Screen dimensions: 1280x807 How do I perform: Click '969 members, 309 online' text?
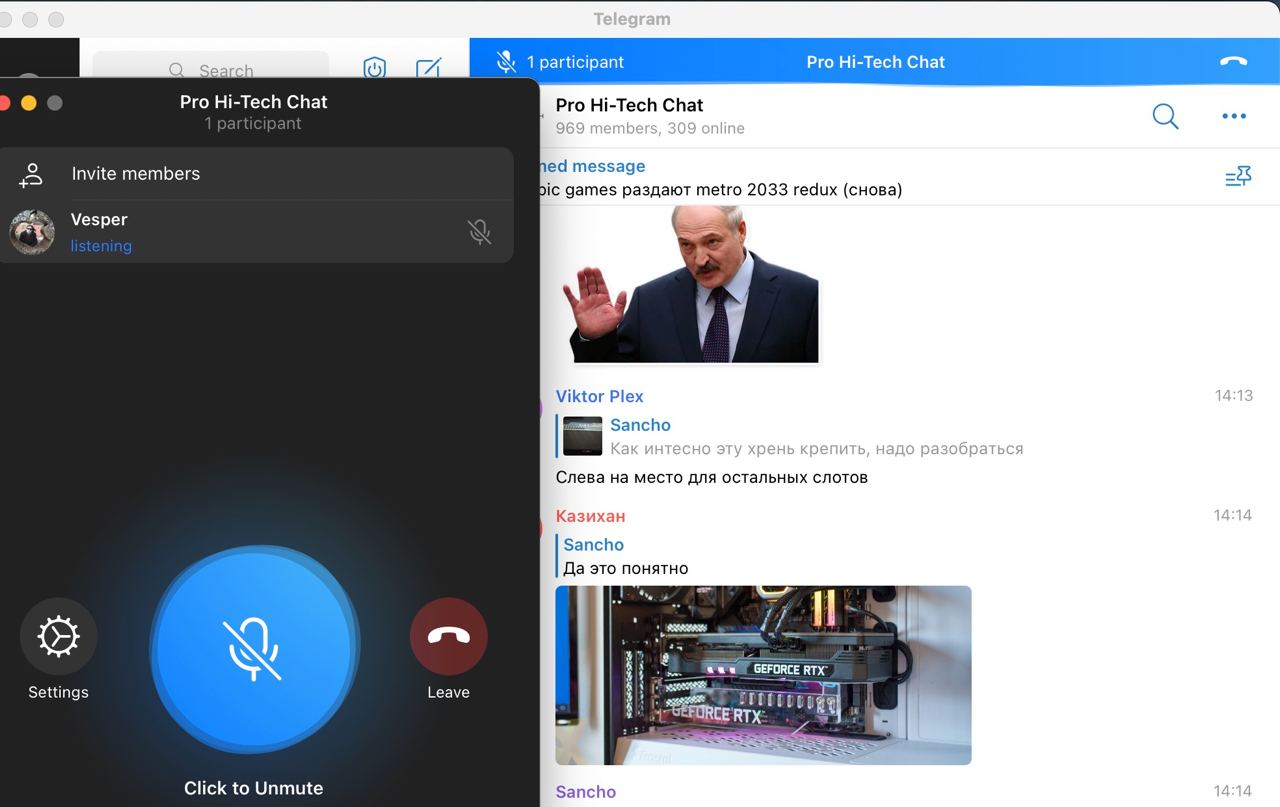650,128
